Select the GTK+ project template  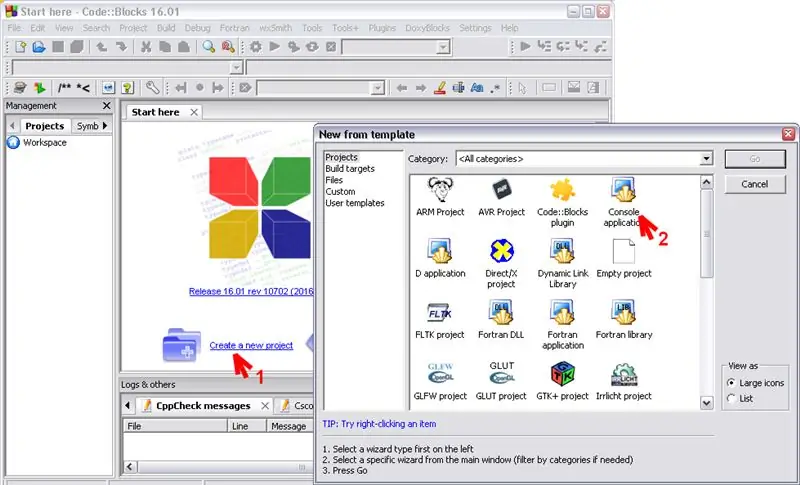[562, 381]
